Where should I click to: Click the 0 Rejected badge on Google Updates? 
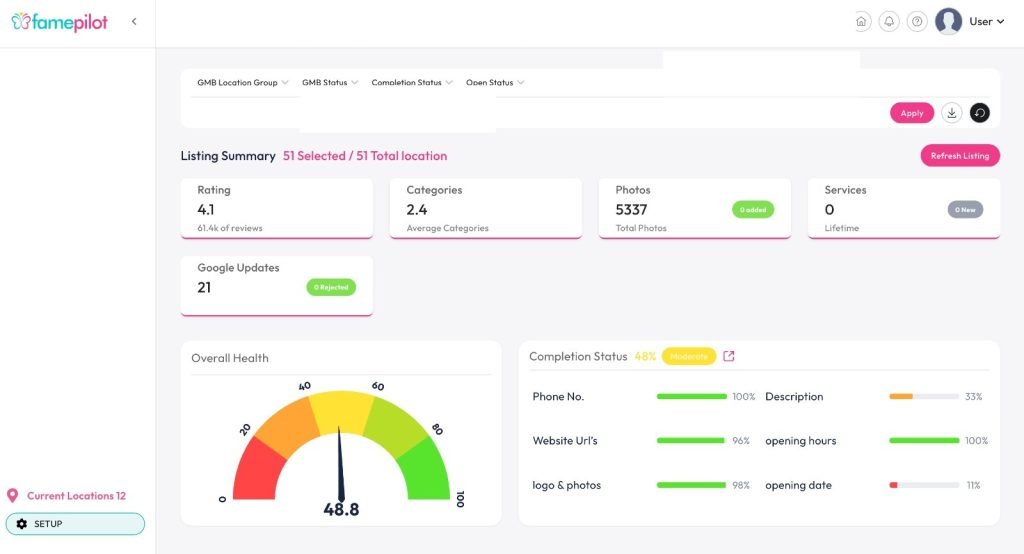click(x=331, y=287)
